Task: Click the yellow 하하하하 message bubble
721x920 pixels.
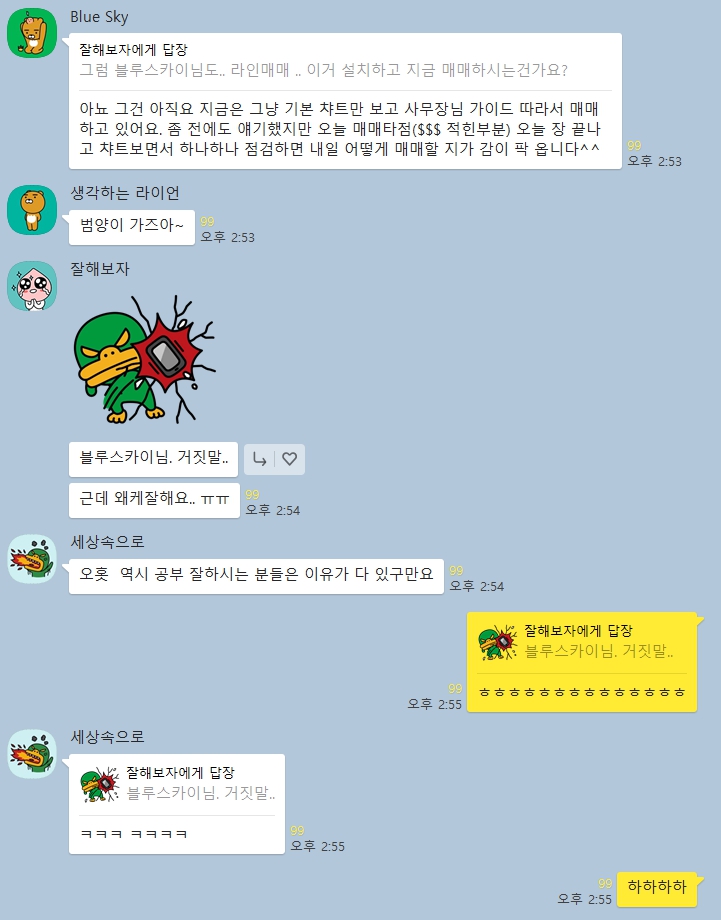Action: [656, 889]
